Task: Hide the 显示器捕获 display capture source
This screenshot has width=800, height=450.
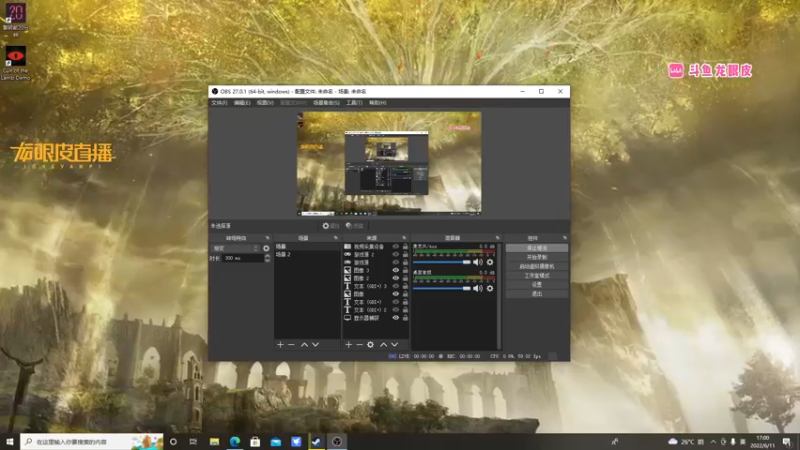Action: [x=395, y=318]
